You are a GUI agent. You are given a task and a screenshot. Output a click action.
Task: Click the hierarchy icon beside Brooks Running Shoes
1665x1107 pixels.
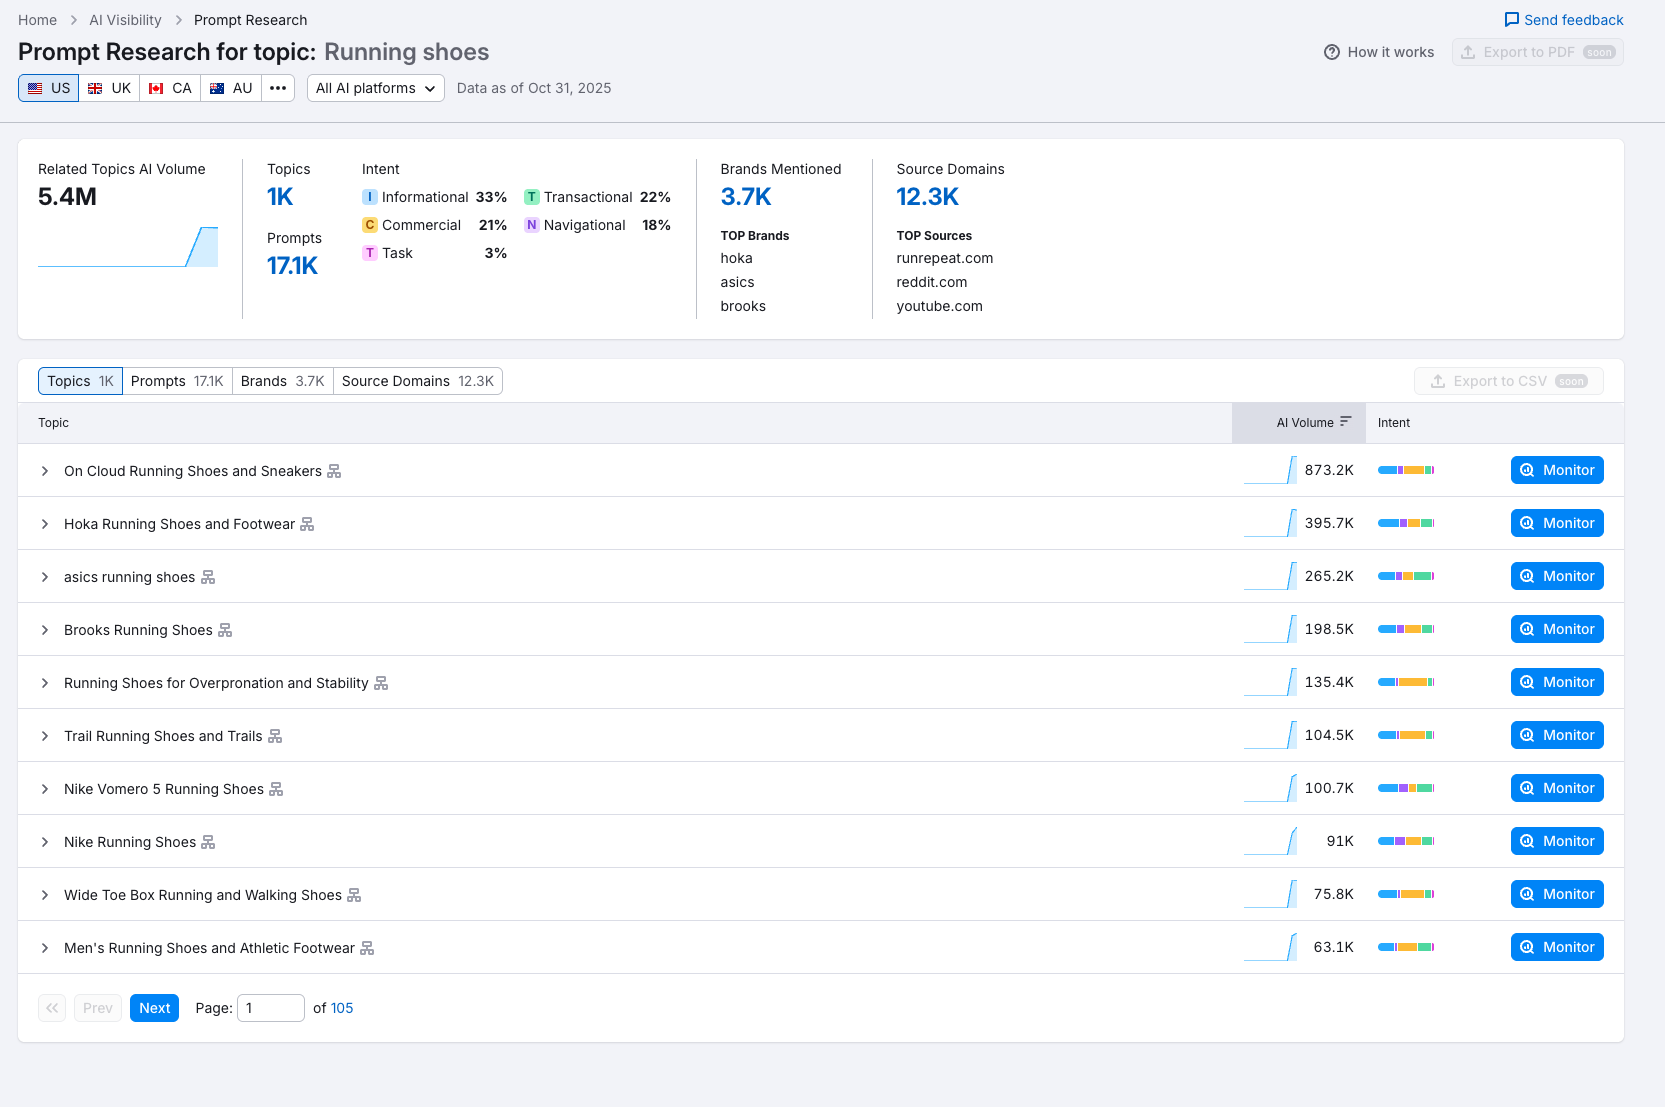point(225,630)
